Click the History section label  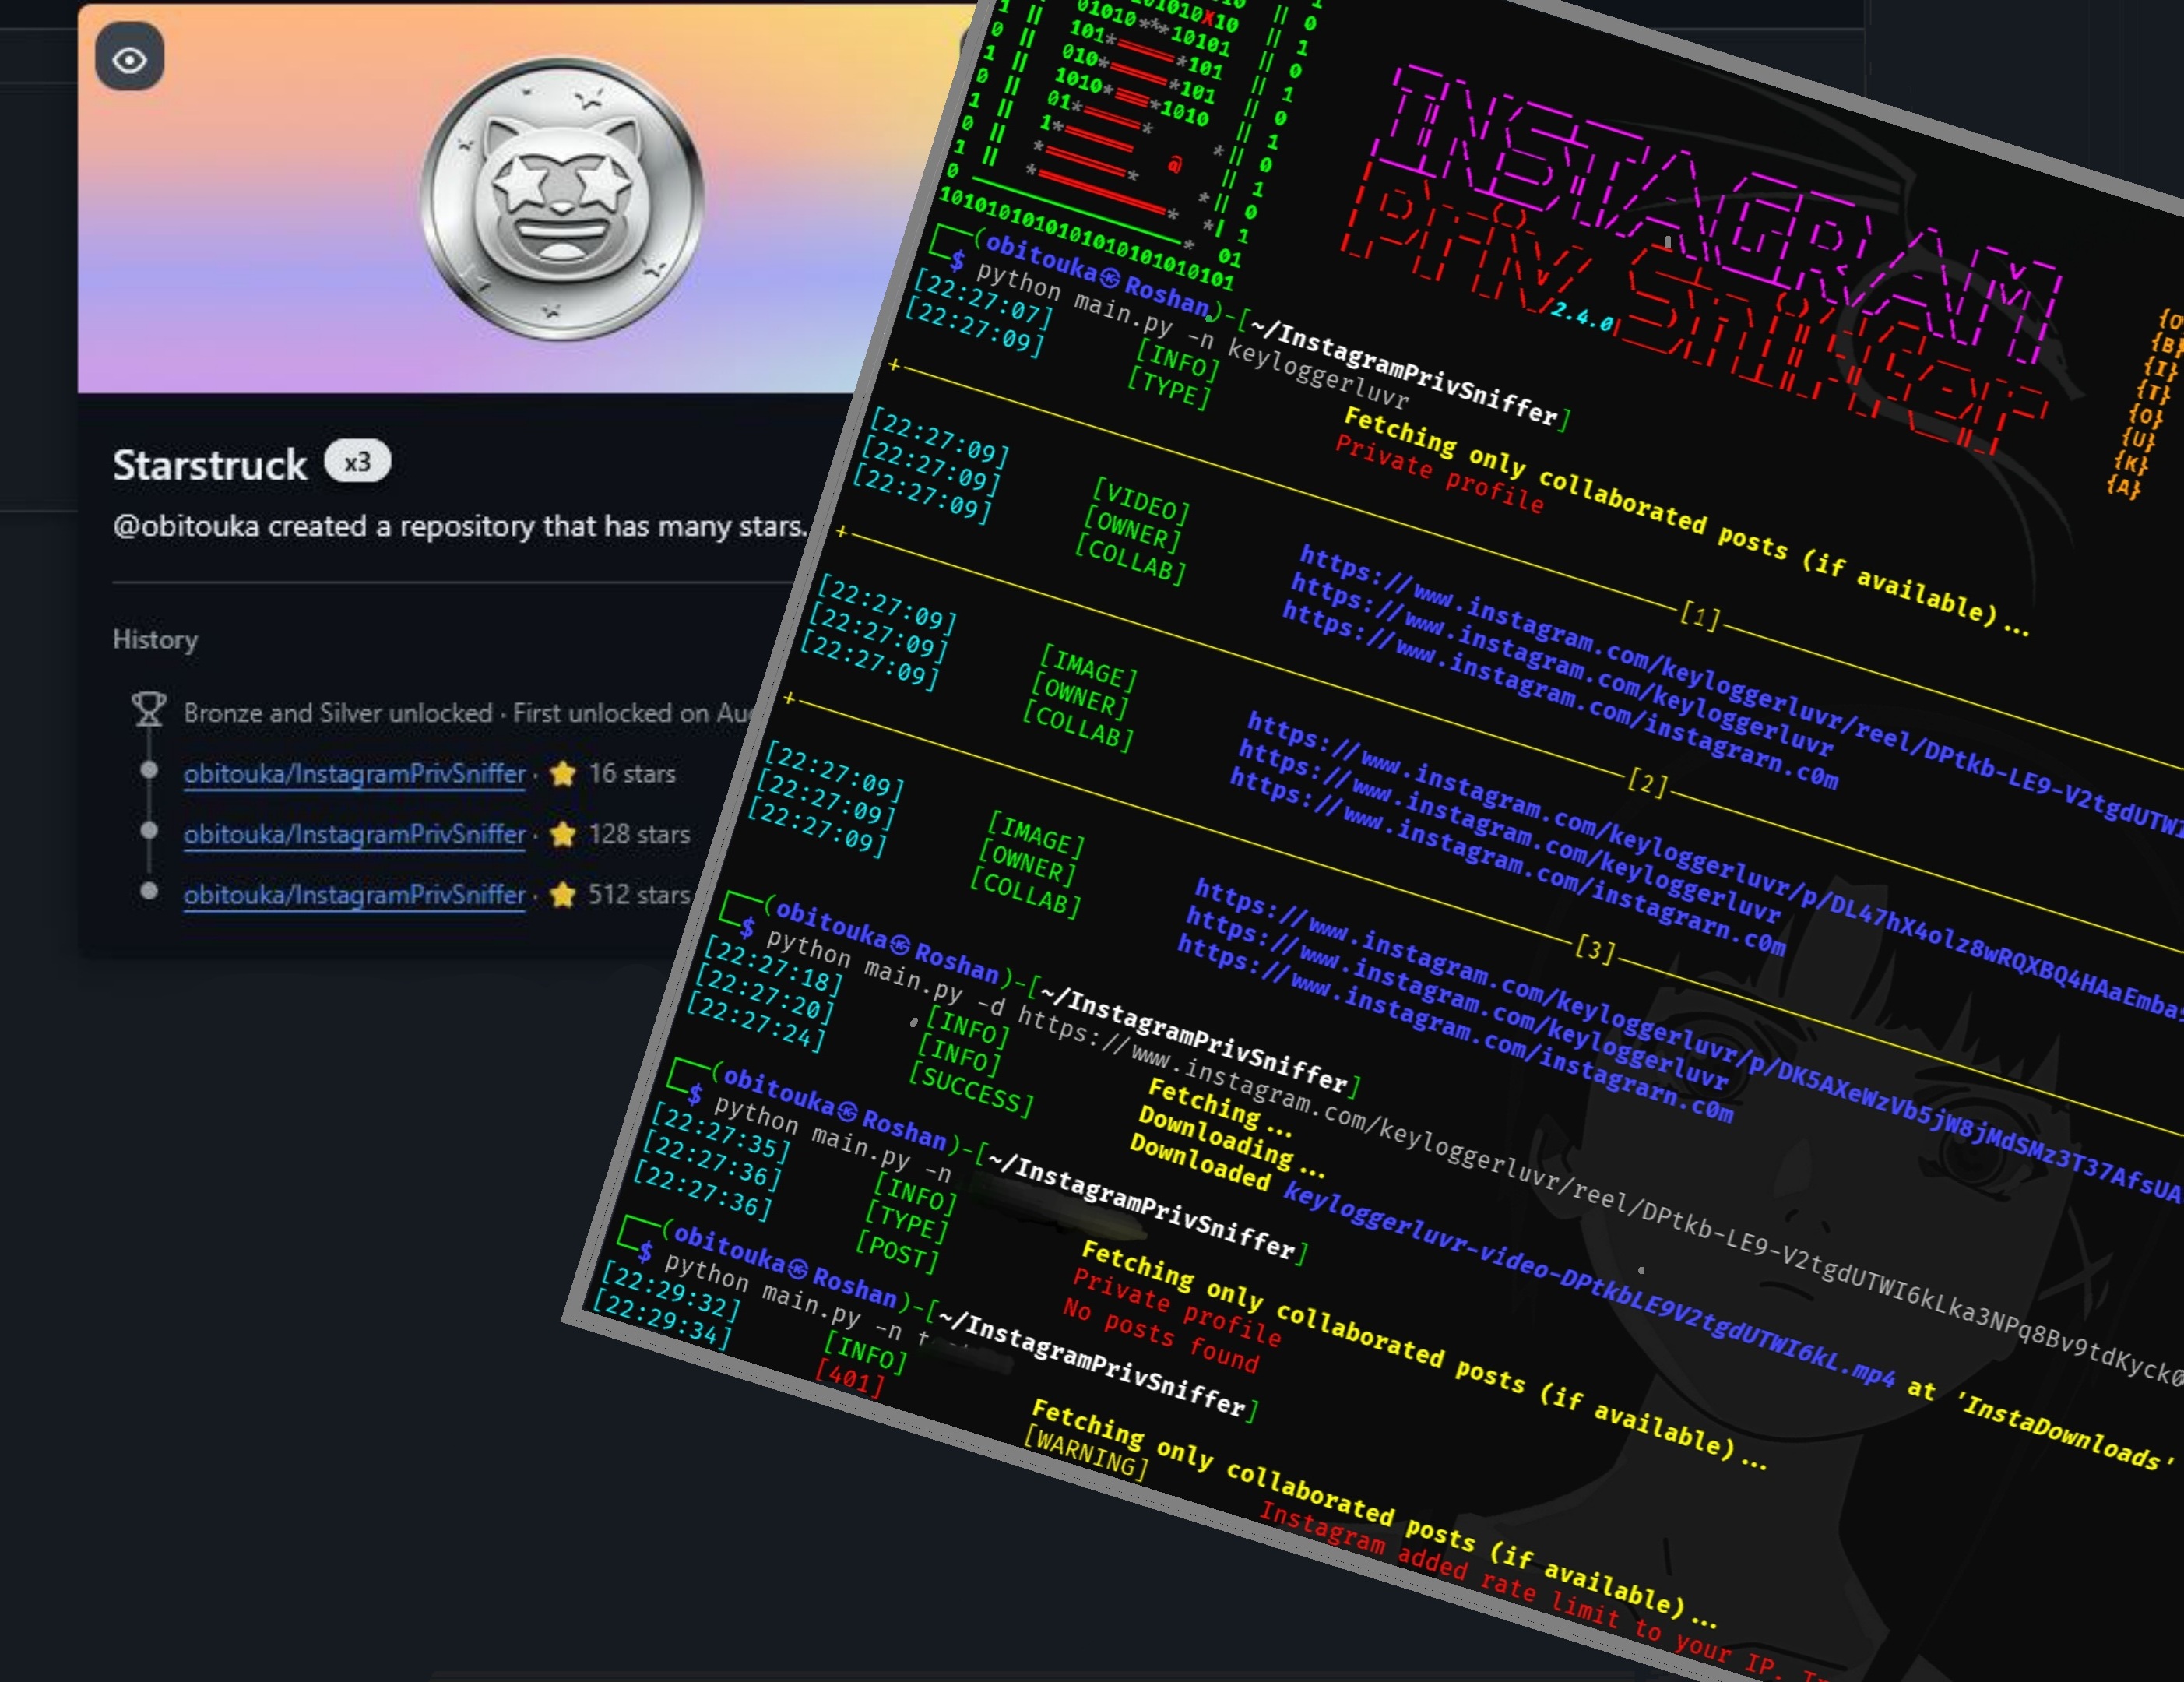(155, 640)
